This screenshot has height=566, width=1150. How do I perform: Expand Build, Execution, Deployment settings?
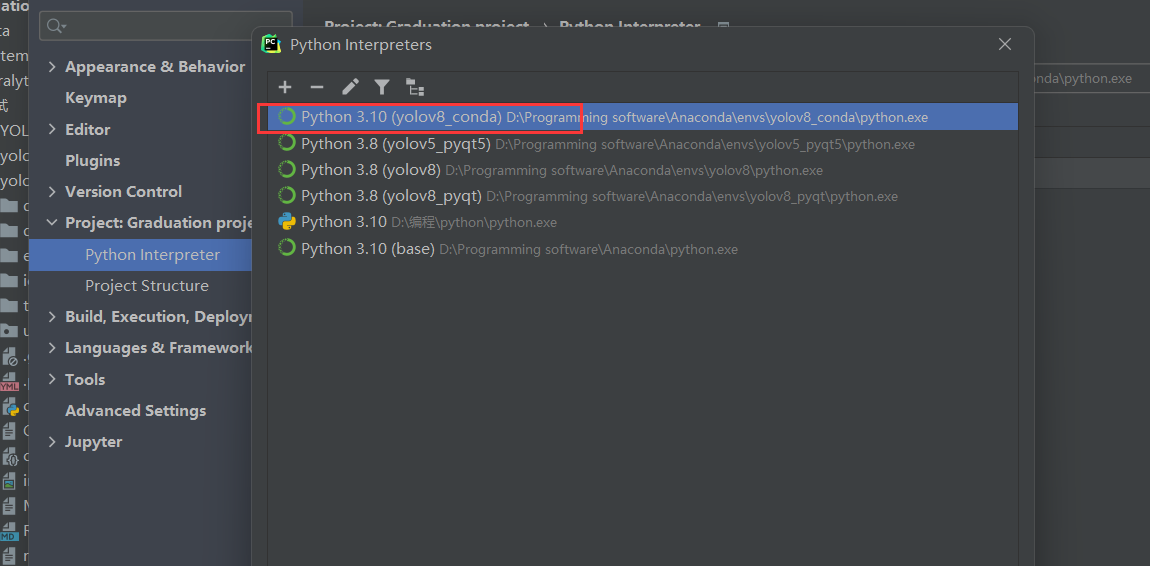51,317
